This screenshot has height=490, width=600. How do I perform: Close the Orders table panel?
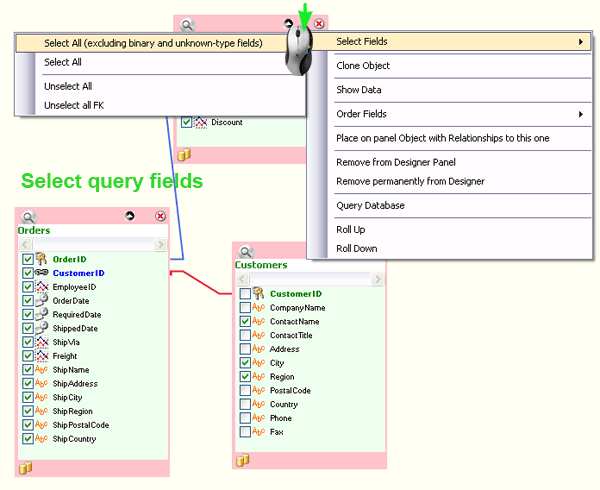[x=161, y=216]
